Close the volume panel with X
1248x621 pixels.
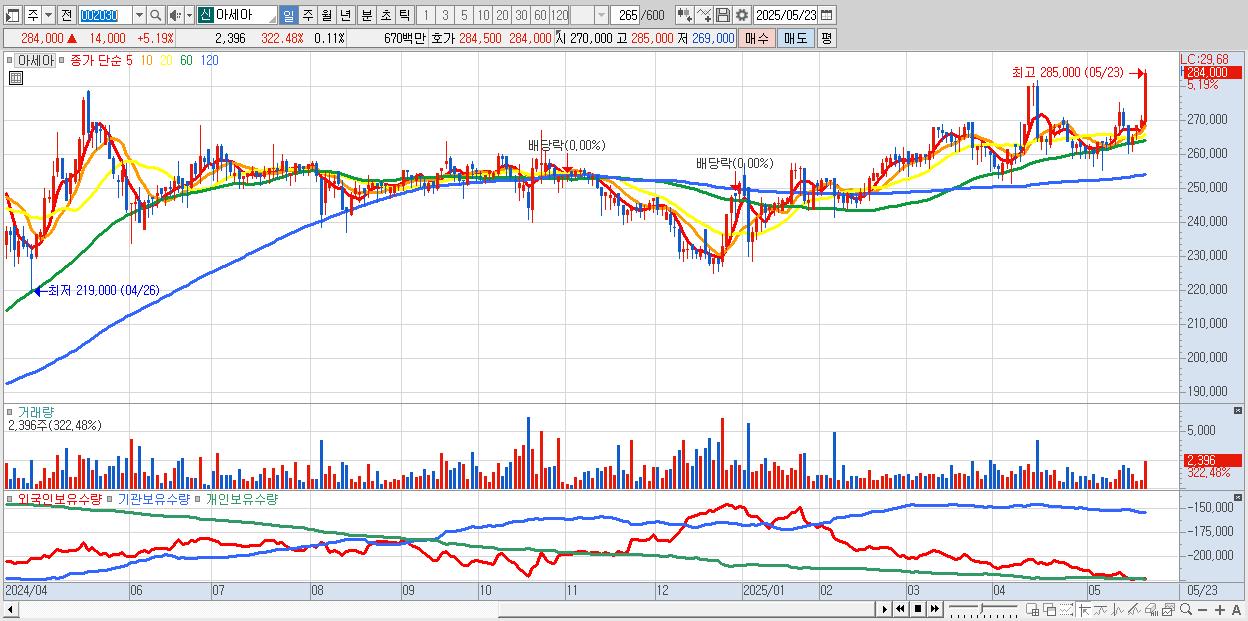point(1239,411)
